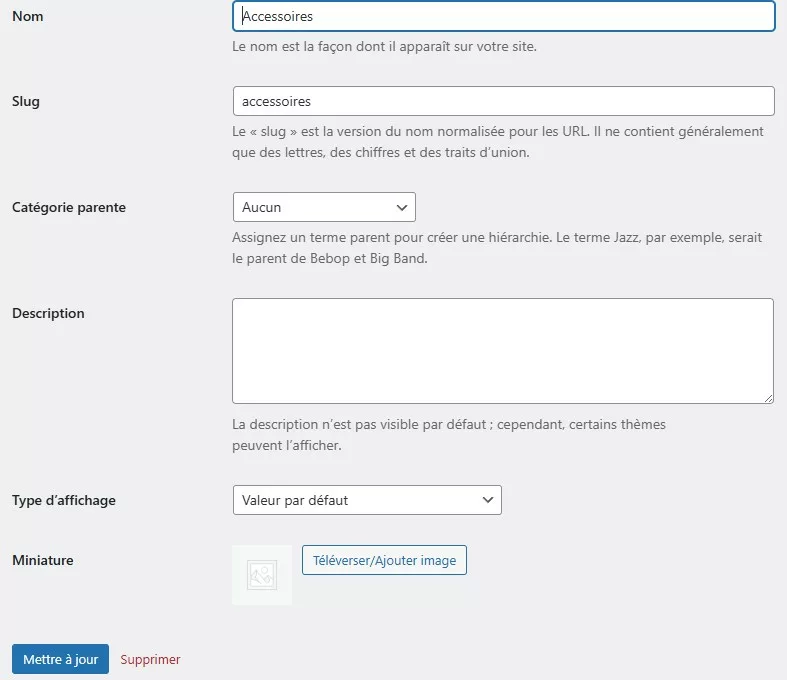
Task: Click the Mettre à jour button
Action: coord(60,659)
